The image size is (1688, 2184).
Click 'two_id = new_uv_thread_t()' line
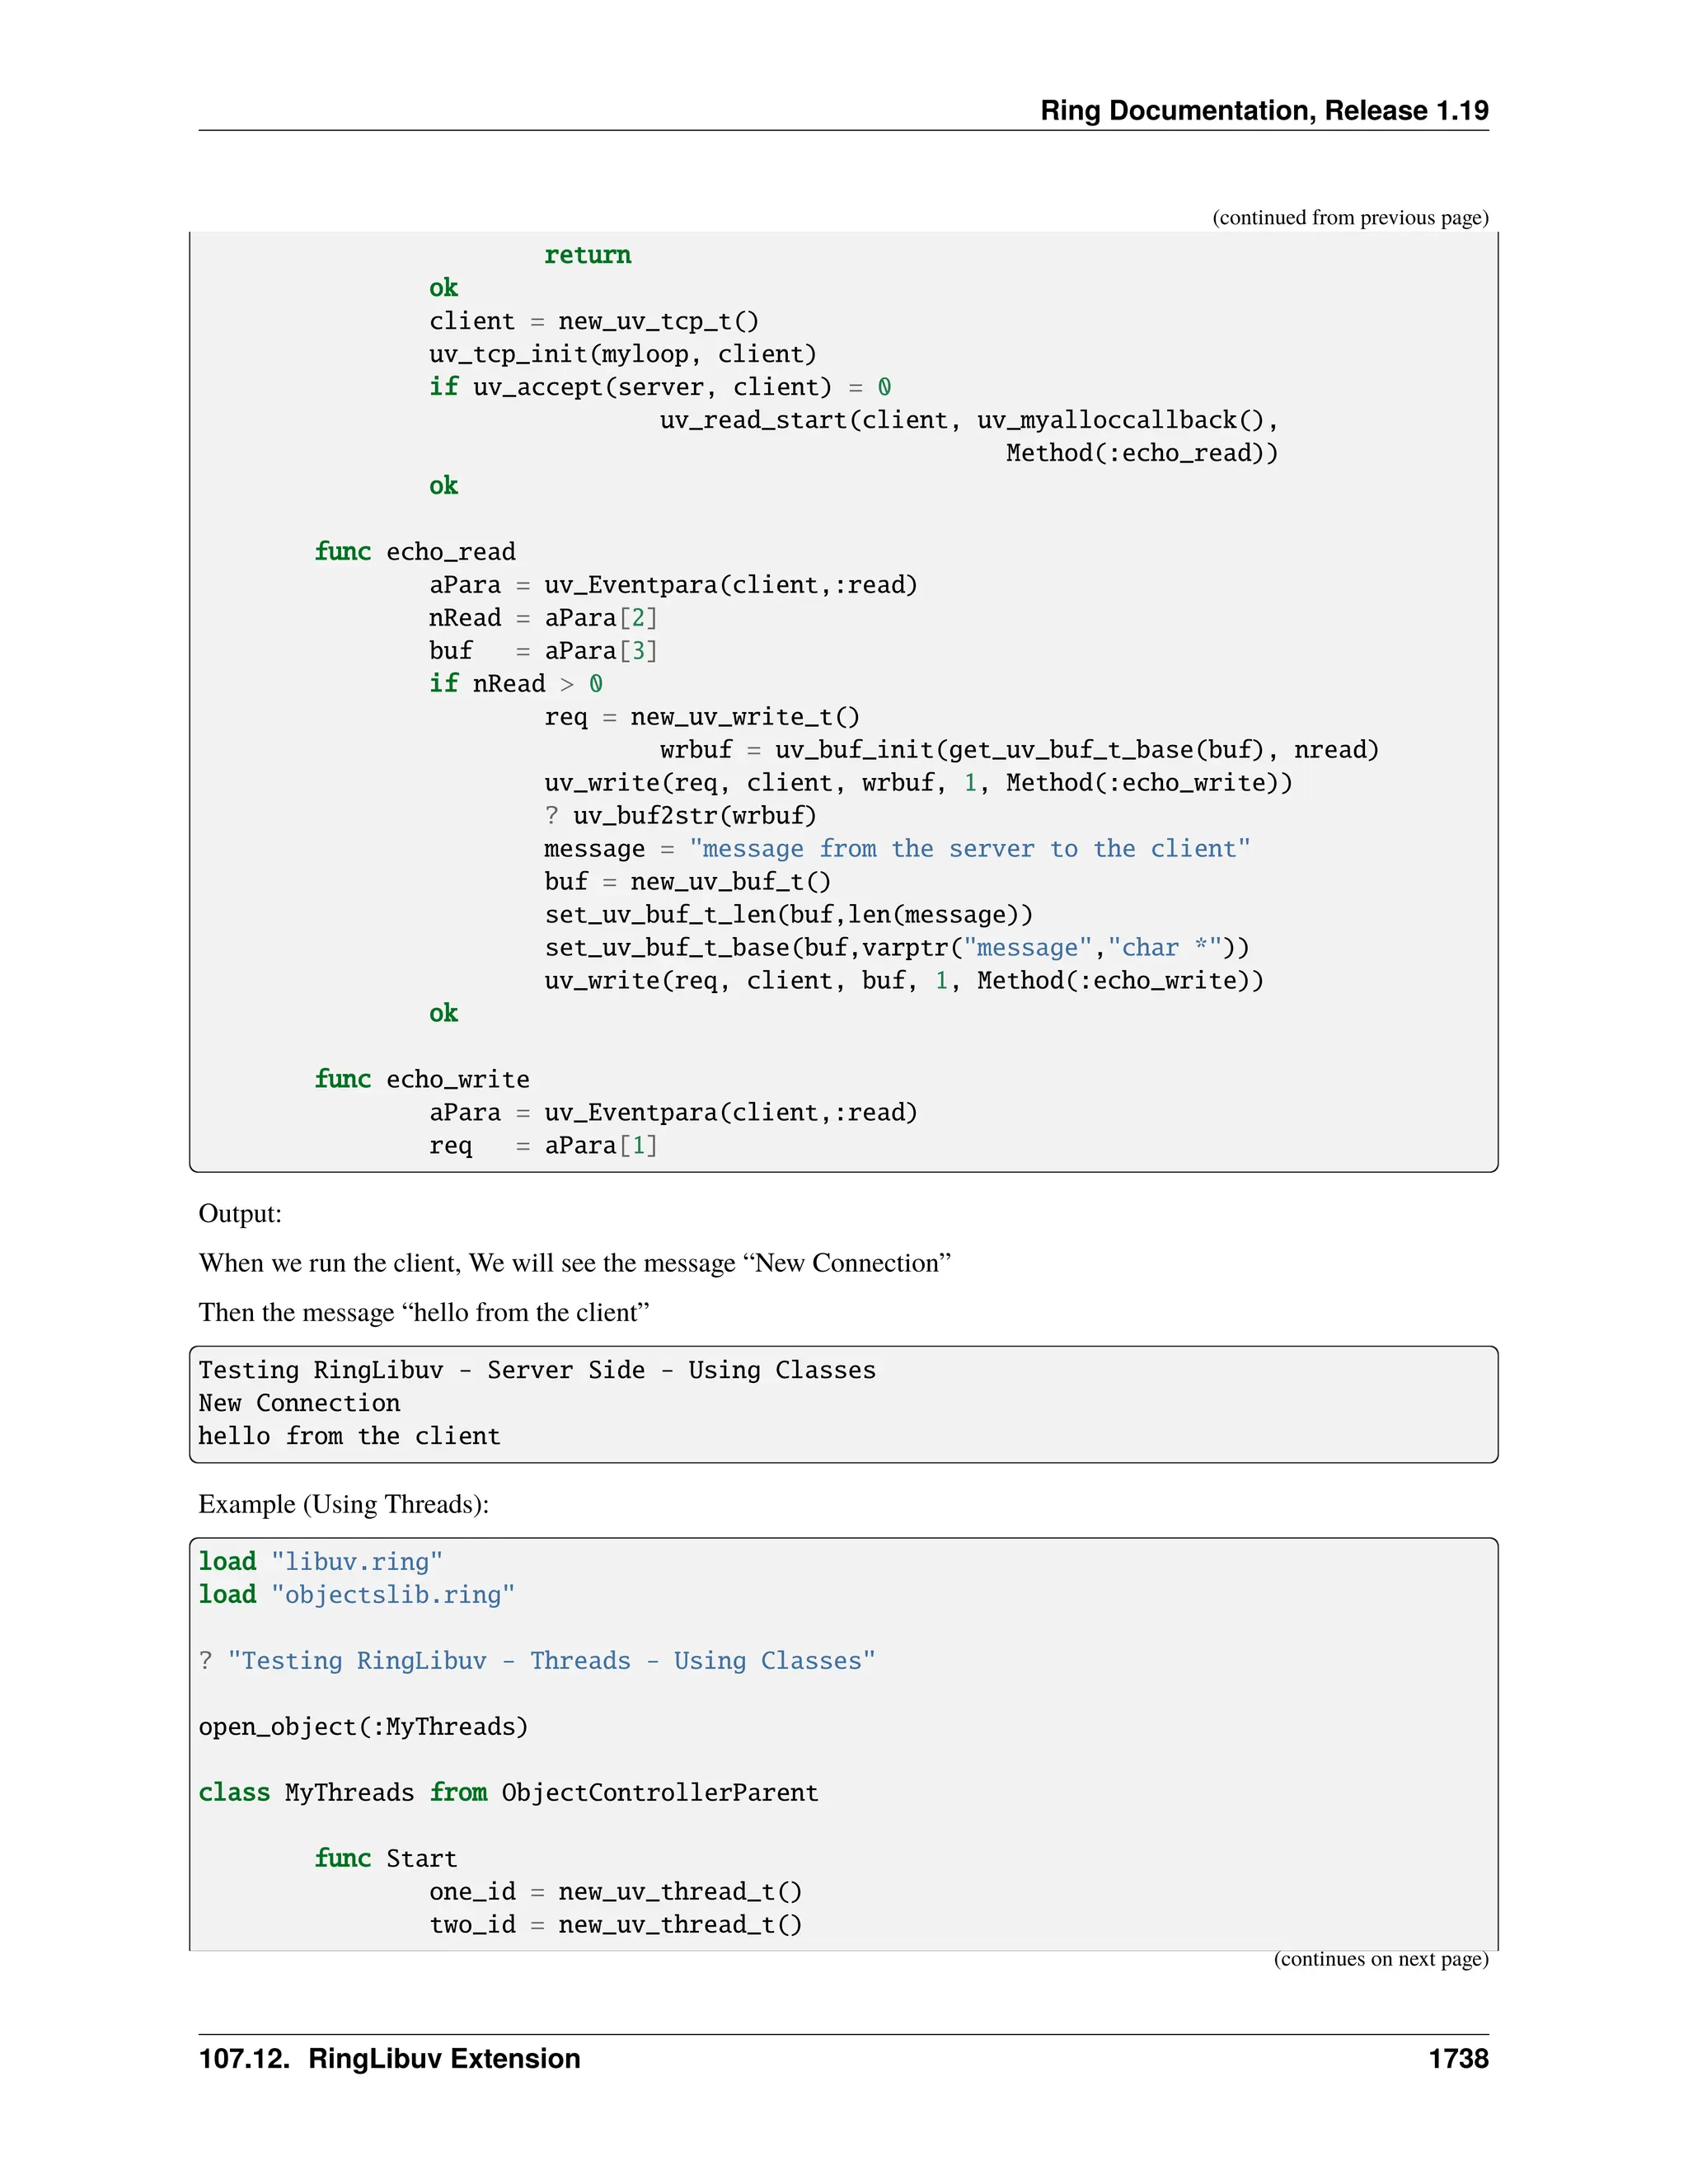pyautogui.click(x=616, y=1925)
